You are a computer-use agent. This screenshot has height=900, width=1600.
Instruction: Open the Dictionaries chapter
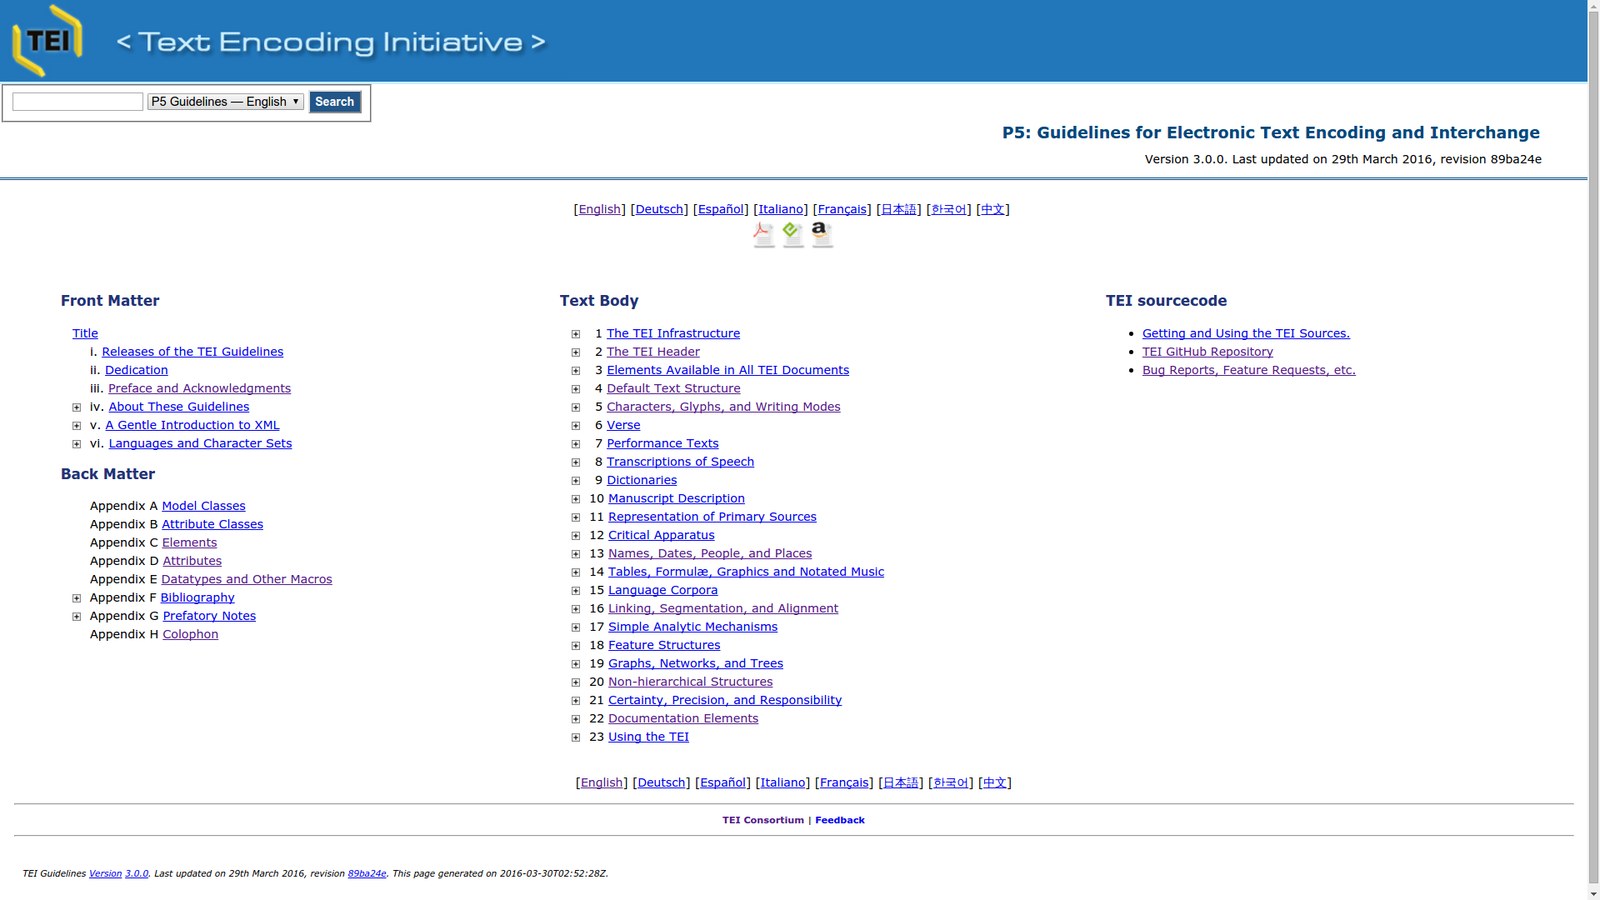click(641, 480)
